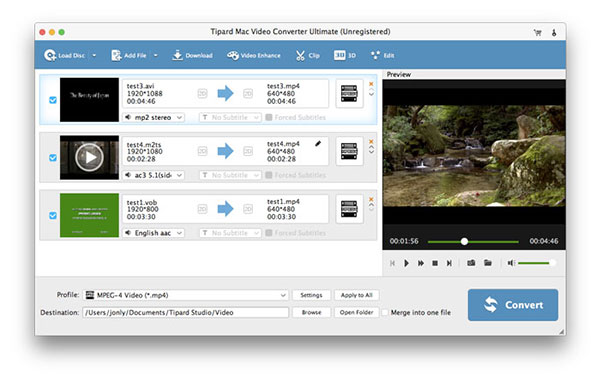The width and height of the screenshot is (600, 382).
Task: Uncheck the test1.vob file checkbox
Action: click(x=53, y=215)
